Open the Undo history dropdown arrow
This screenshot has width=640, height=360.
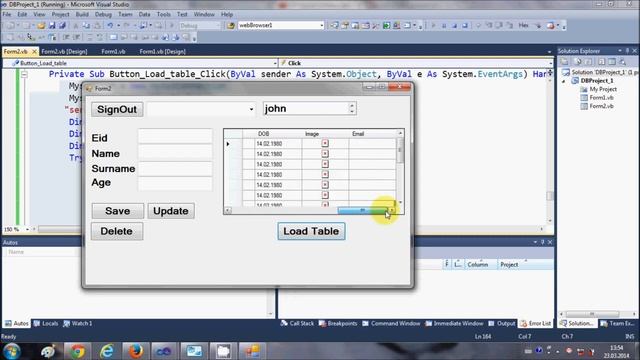click(118, 25)
